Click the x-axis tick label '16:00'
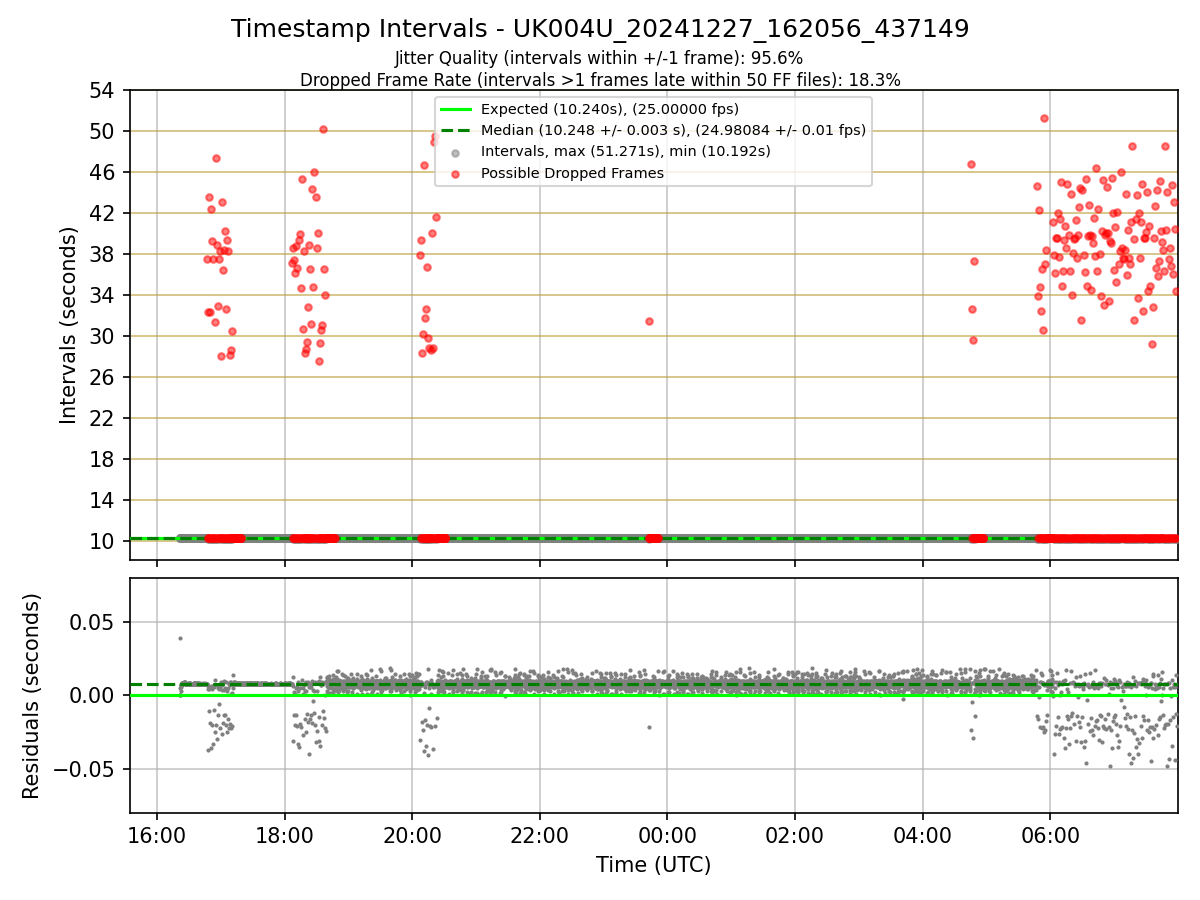Viewport: 1200px width, 900px height. [x=157, y=835]
